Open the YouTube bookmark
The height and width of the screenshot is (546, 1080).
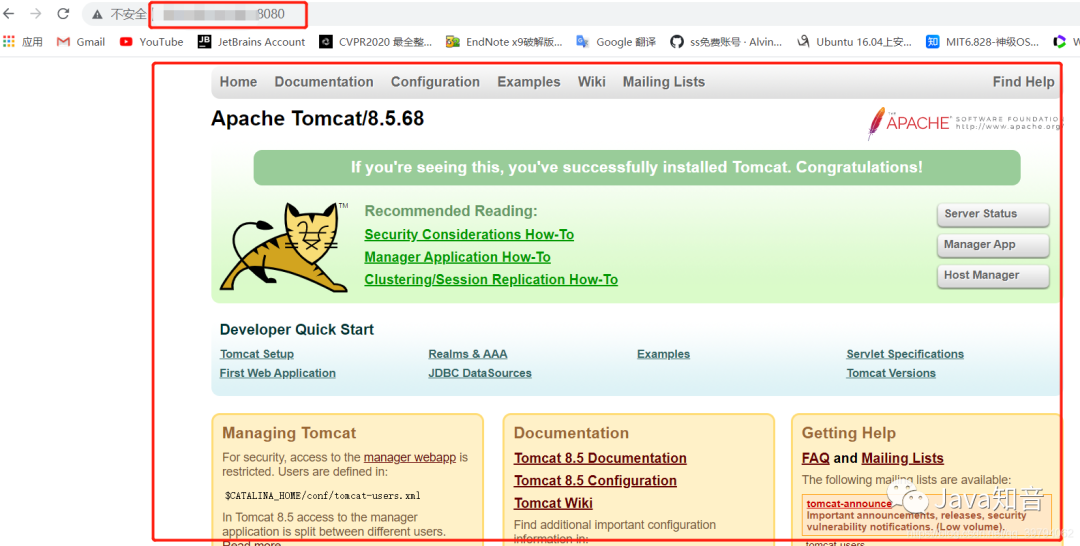[x=152, y=42]
